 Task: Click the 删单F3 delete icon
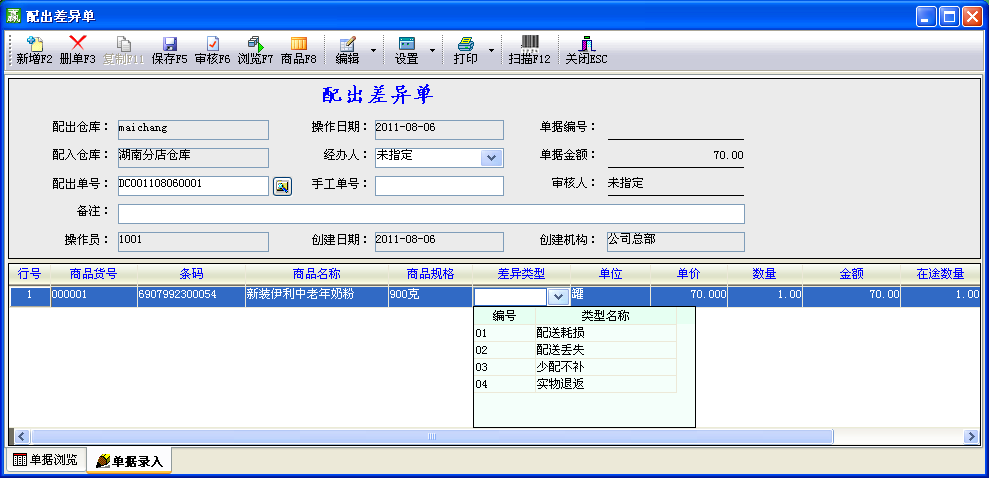click(x=78, y=43)
